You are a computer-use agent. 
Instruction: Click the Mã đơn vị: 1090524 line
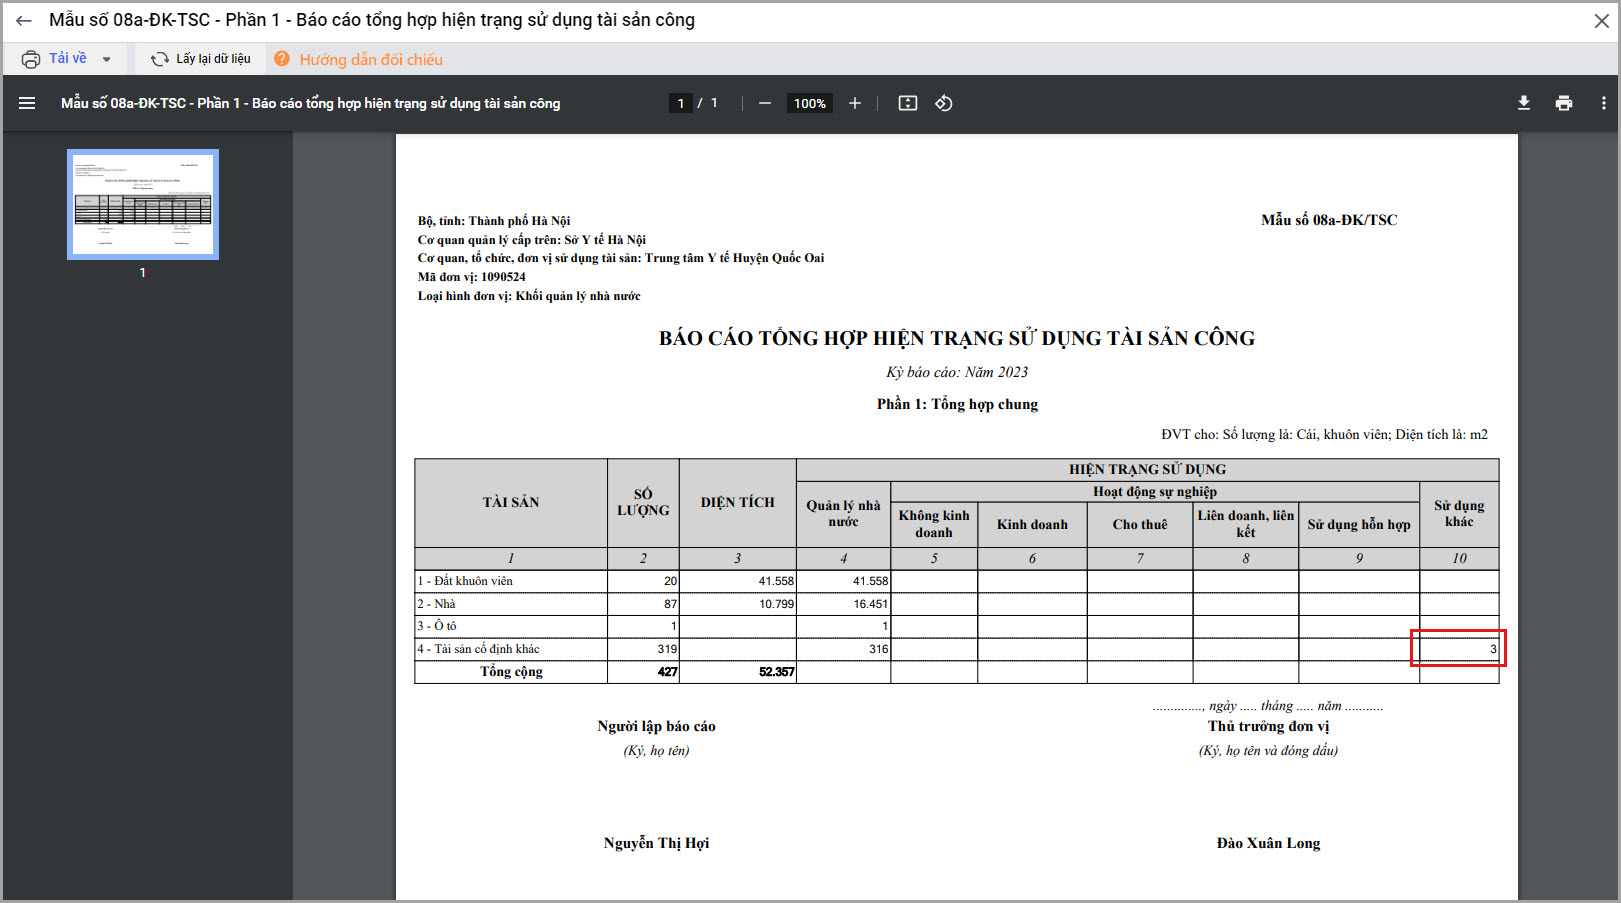click(471, 277)
